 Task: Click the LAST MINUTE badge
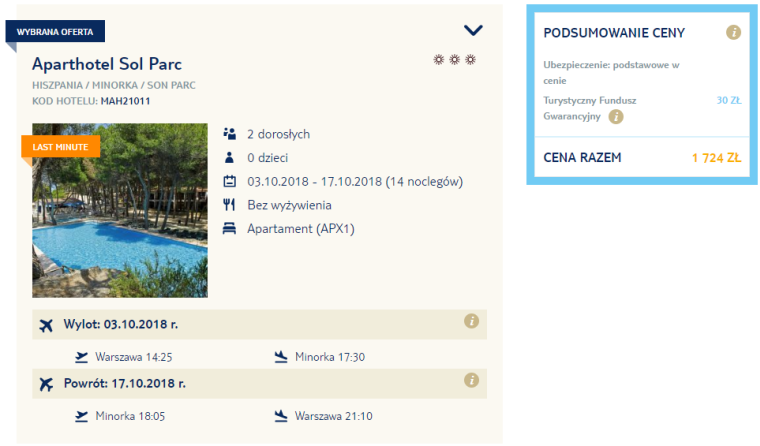pyautogui.click(x=61, y=147)
